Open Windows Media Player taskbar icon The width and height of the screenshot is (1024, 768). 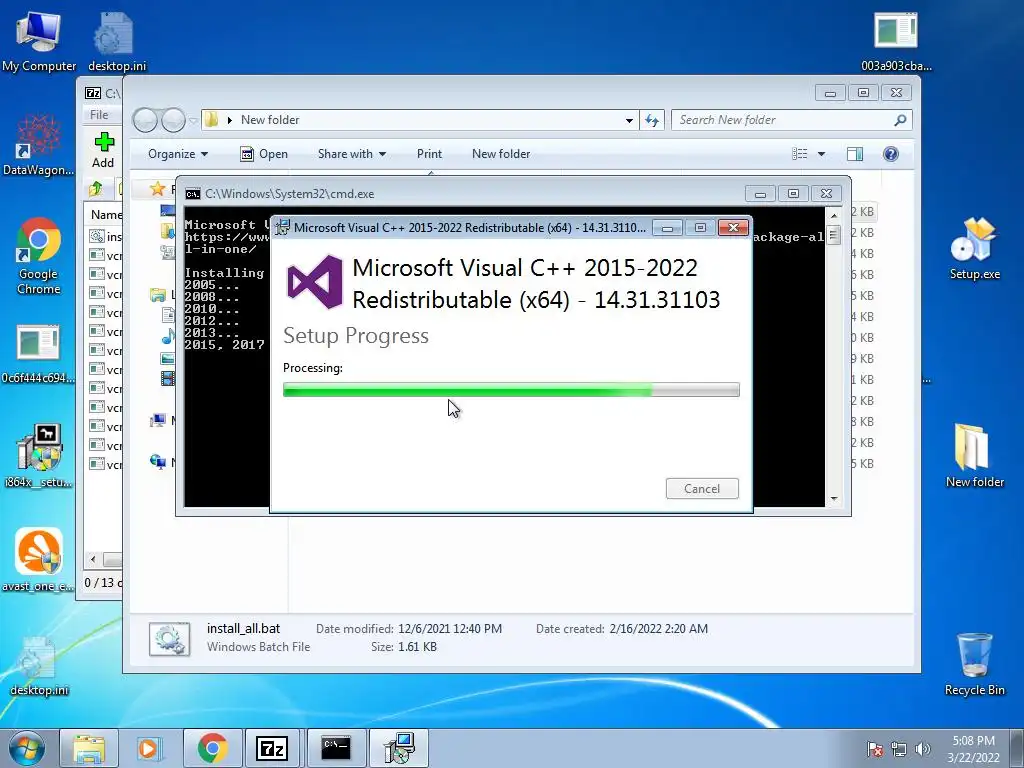[149, 748]
